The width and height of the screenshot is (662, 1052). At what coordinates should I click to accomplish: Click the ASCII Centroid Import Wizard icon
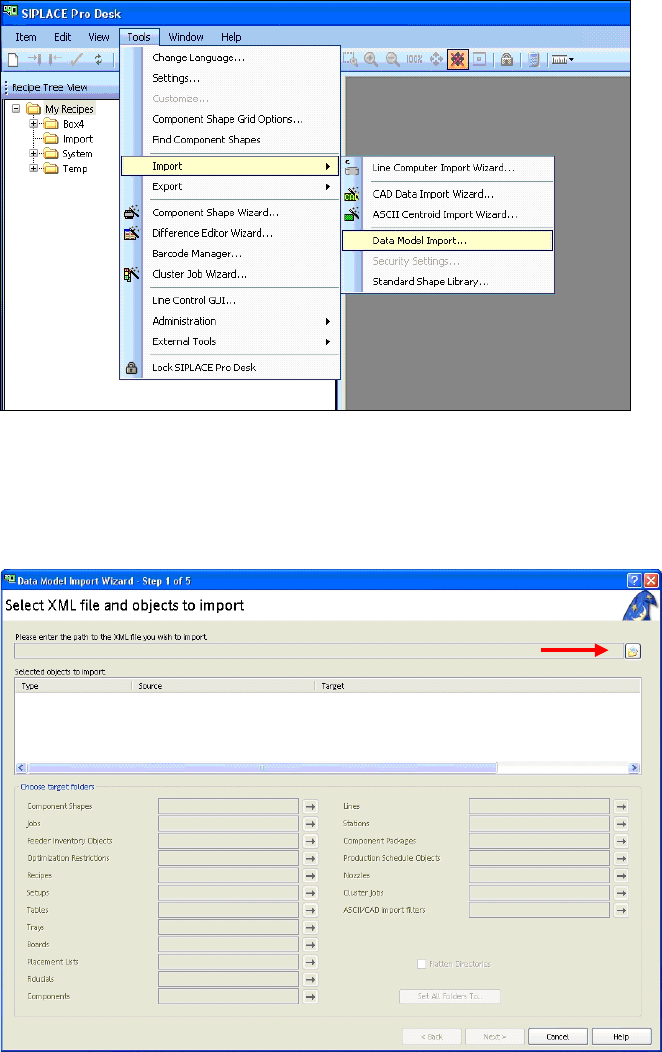tap(351, 215)
